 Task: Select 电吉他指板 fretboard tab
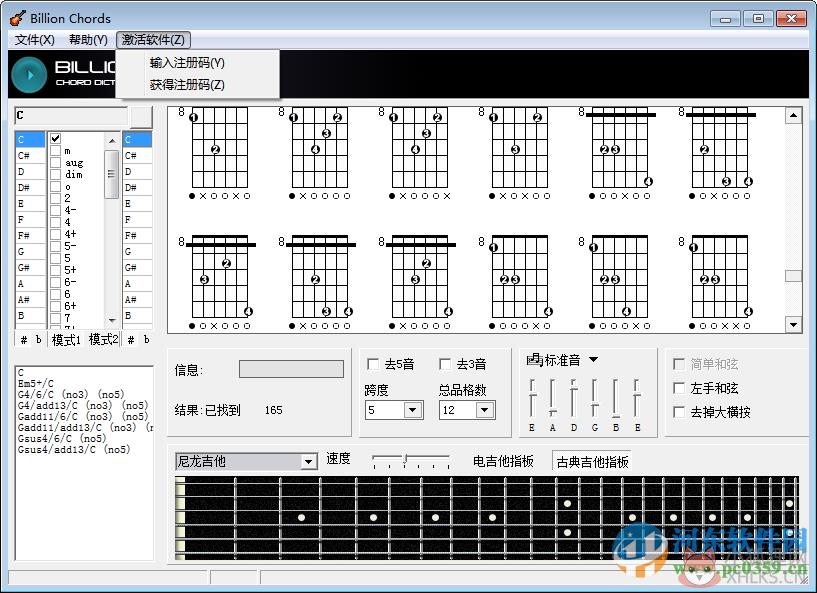503,461
